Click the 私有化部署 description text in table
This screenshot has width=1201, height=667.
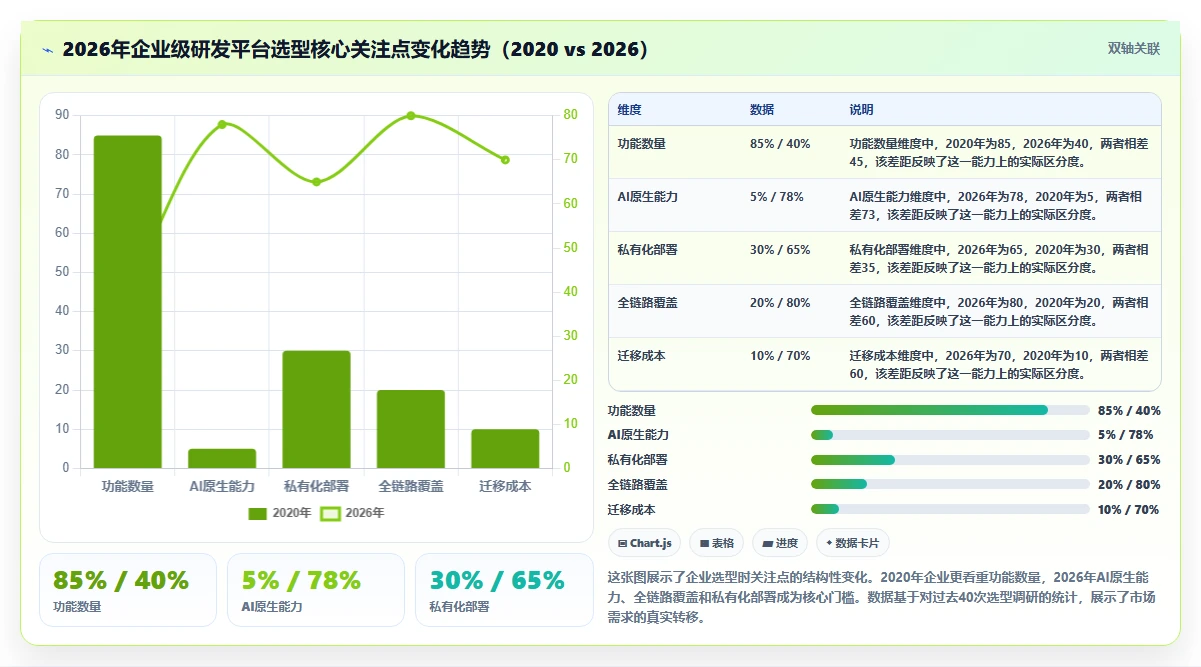[x=999, y=258]
